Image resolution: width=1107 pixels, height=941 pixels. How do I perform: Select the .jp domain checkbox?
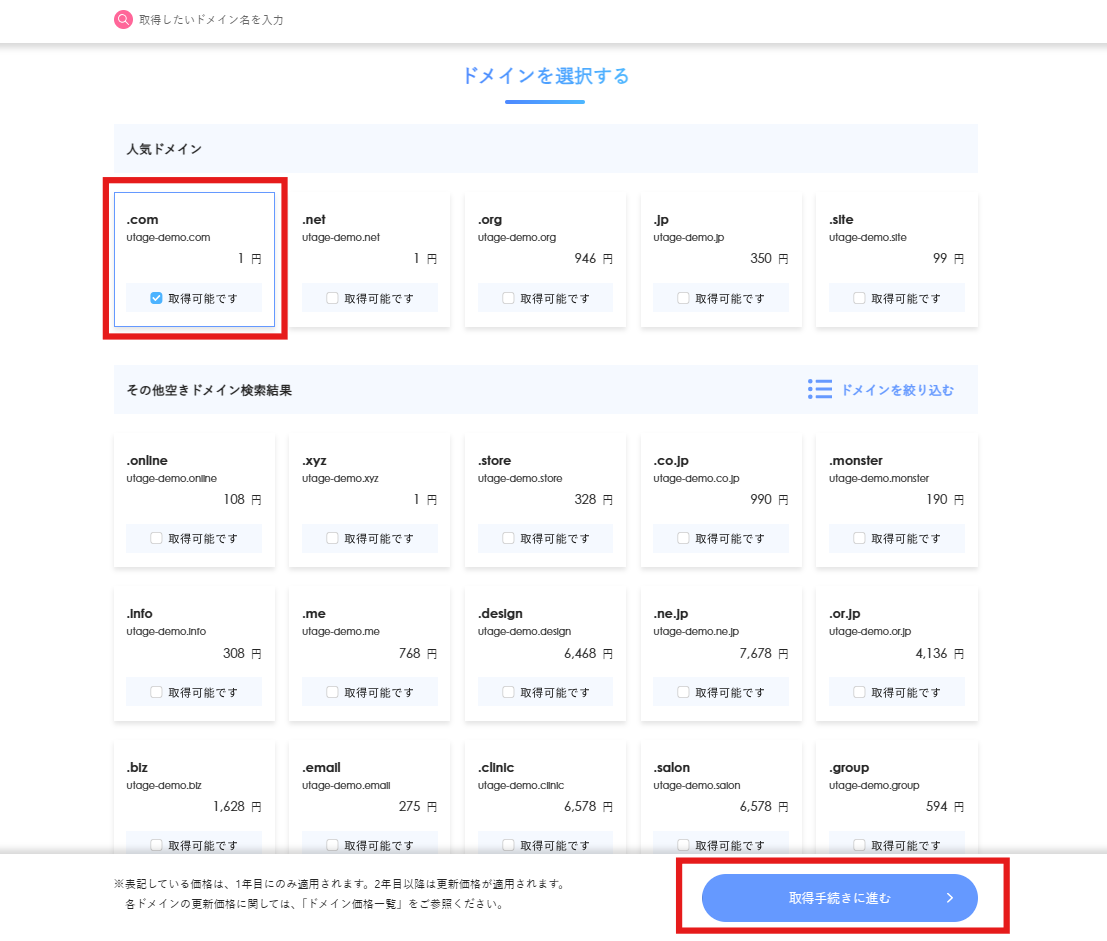click(683, 298)
